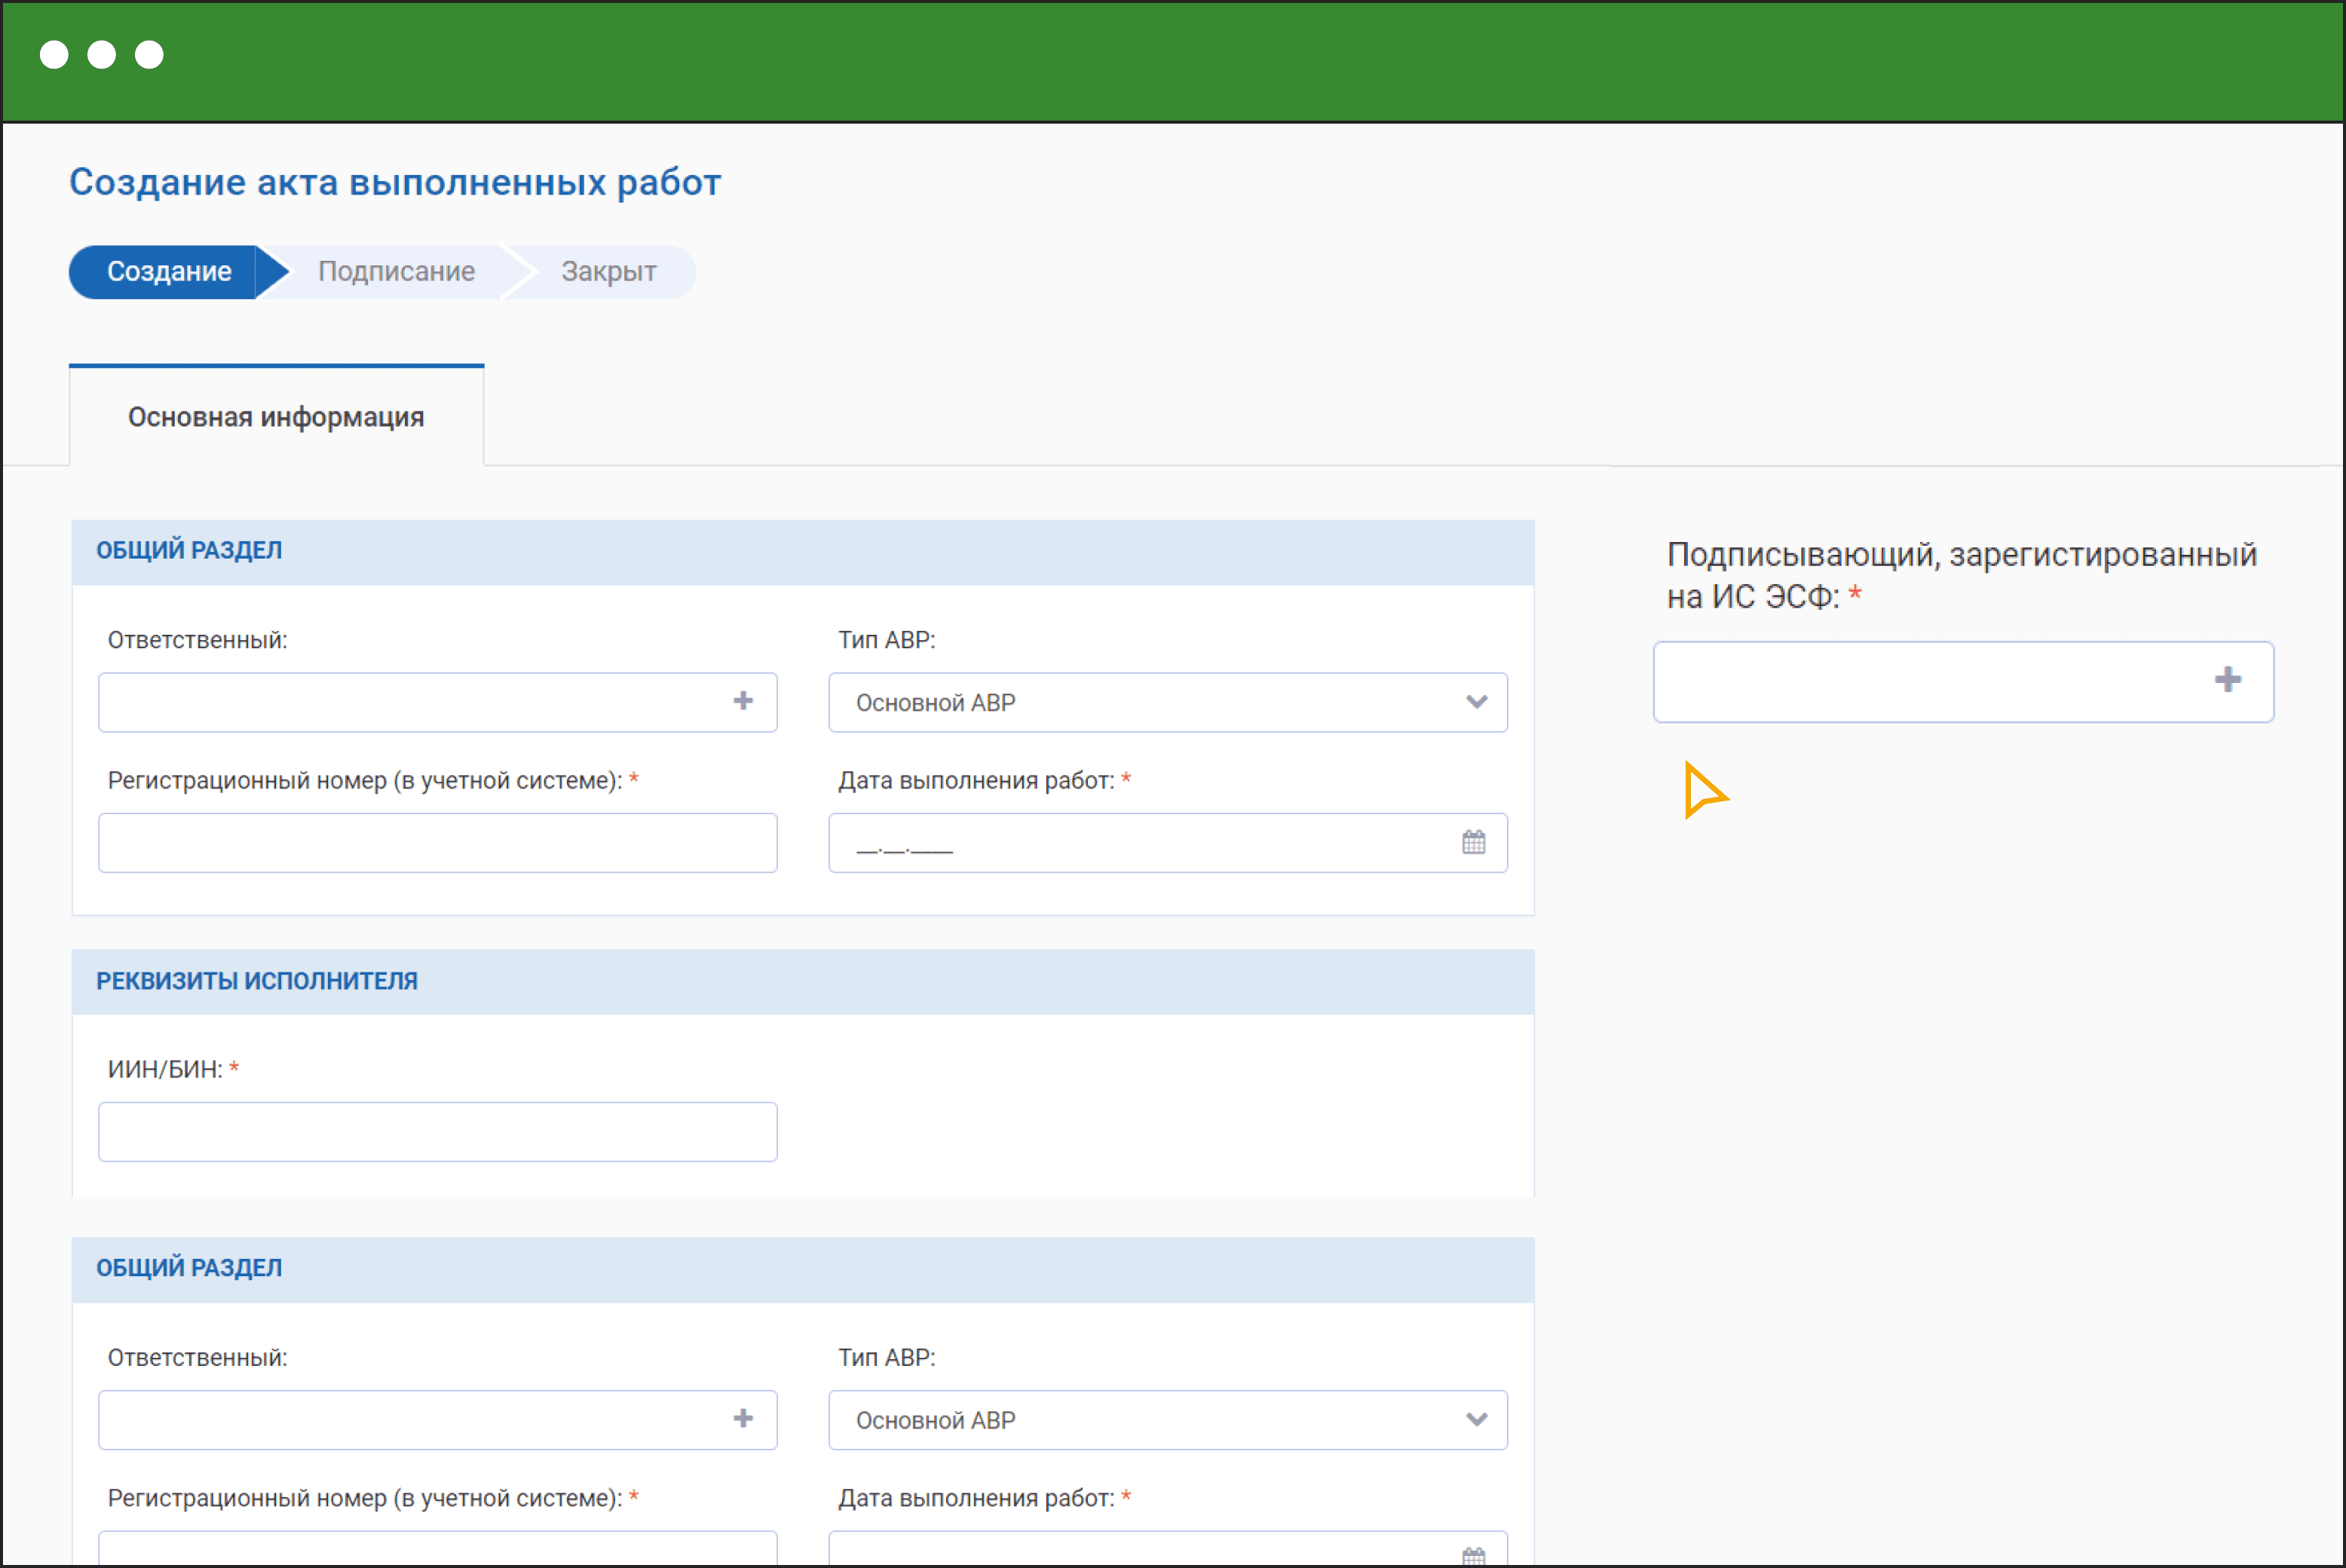Image resolution: width=2346 pixels, height=1568 pixels.
Task: Go to Закрыт step
Action: (x=608, y=271)
